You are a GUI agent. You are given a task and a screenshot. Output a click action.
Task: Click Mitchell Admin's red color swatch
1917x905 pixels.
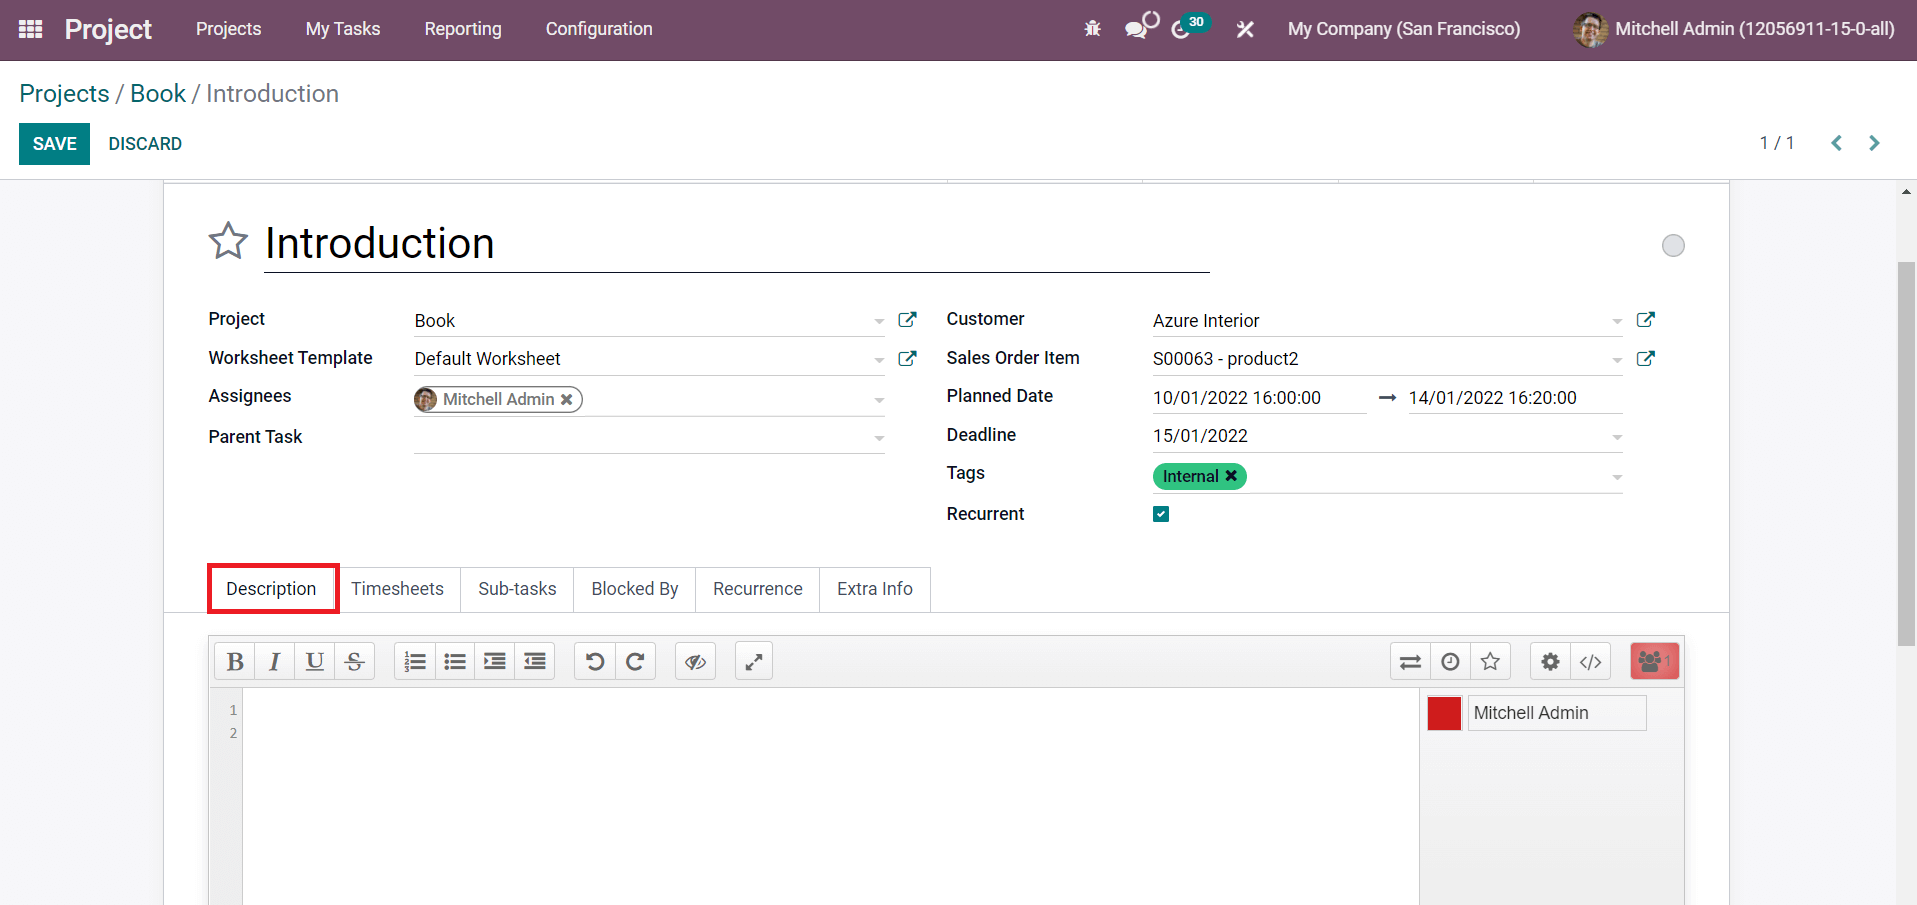(x=1444, y=713)
